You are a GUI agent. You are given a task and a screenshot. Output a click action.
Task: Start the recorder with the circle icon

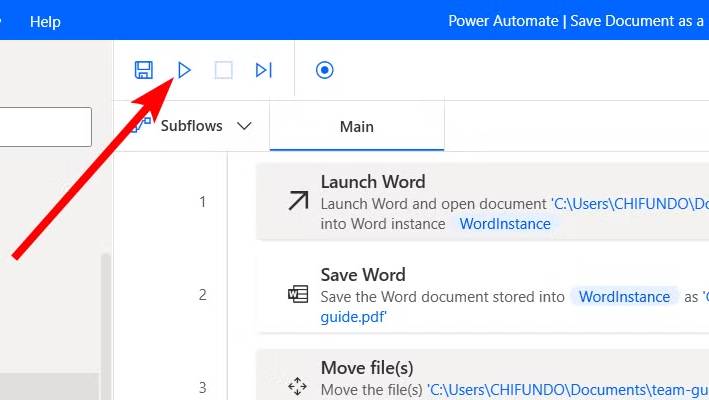325,70
